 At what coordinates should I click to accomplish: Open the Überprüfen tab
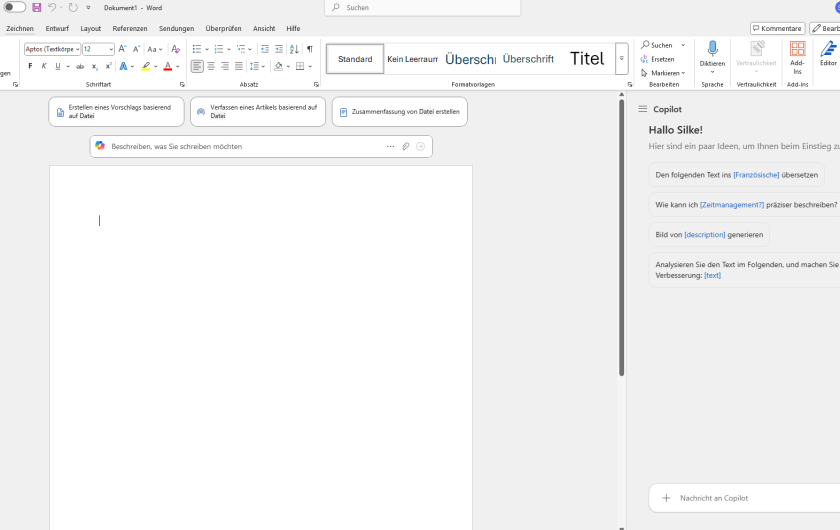coord(223,28)
